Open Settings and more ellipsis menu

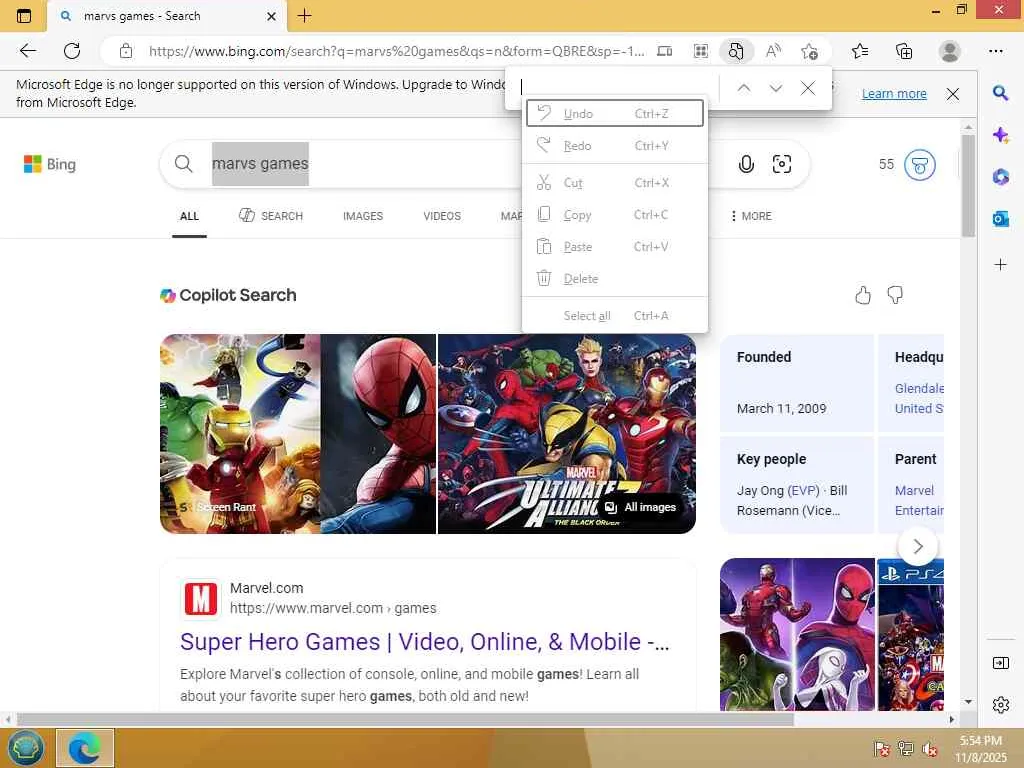coord(996,51)
